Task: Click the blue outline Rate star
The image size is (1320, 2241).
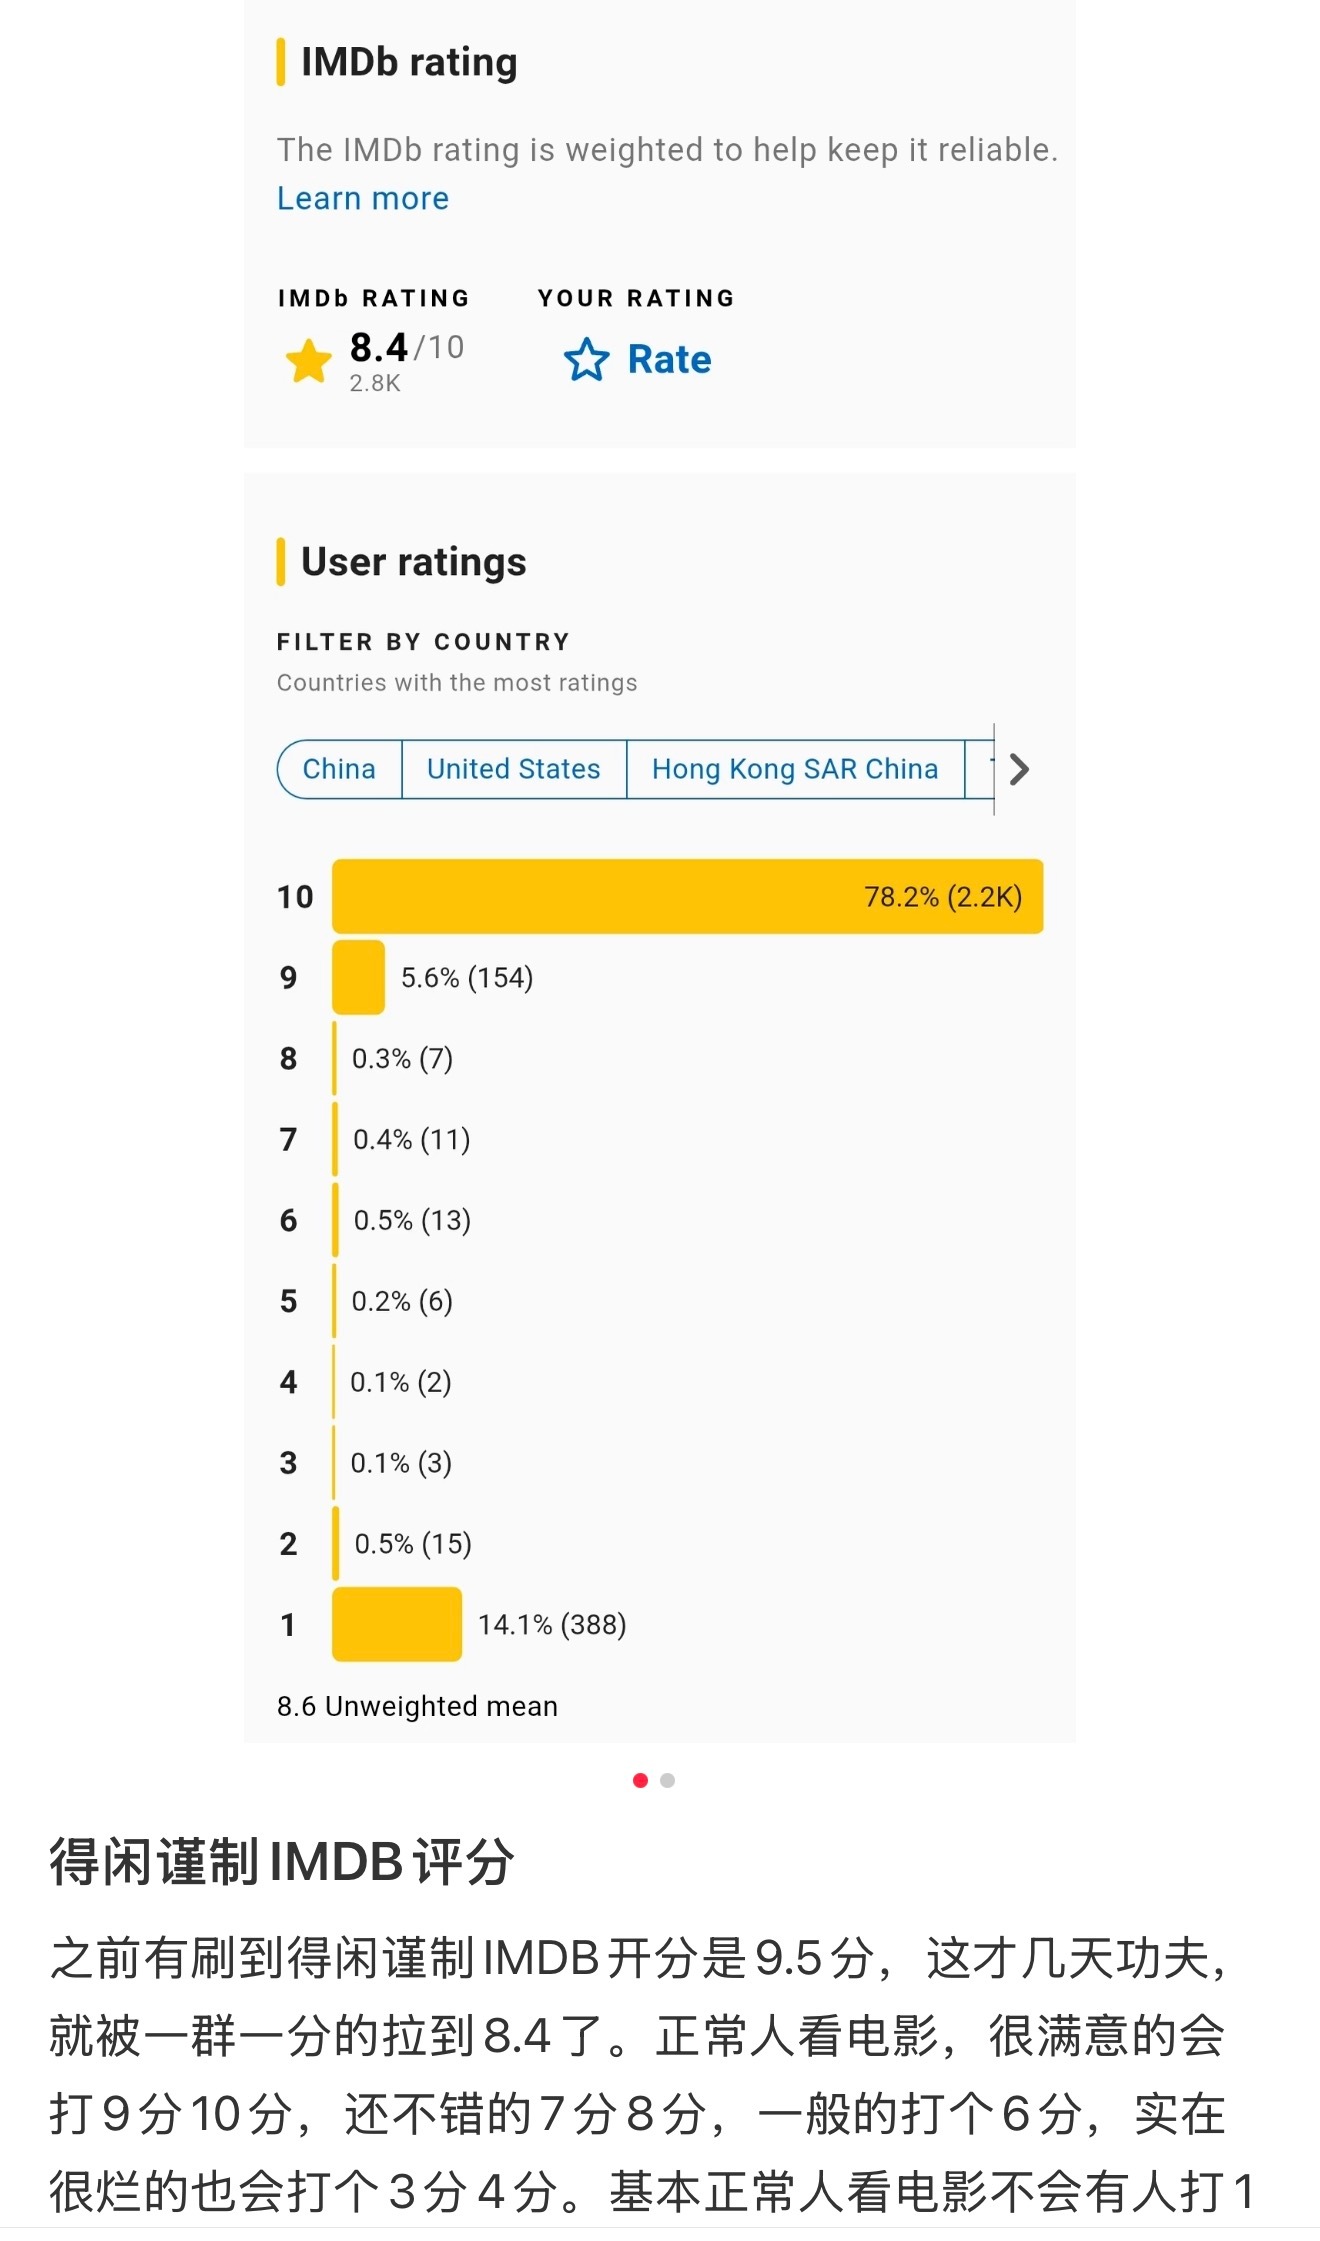Action: click(x=587, y=360)
